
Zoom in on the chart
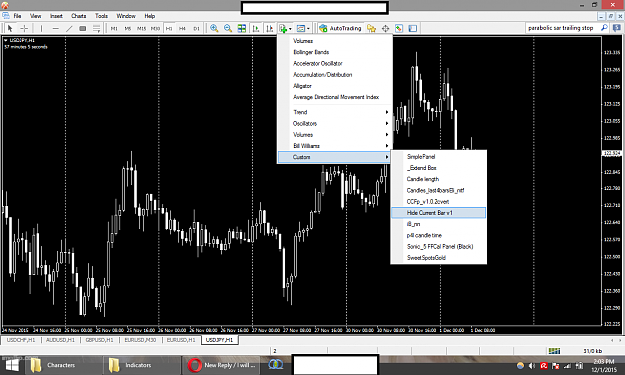[x=214, y=28]
